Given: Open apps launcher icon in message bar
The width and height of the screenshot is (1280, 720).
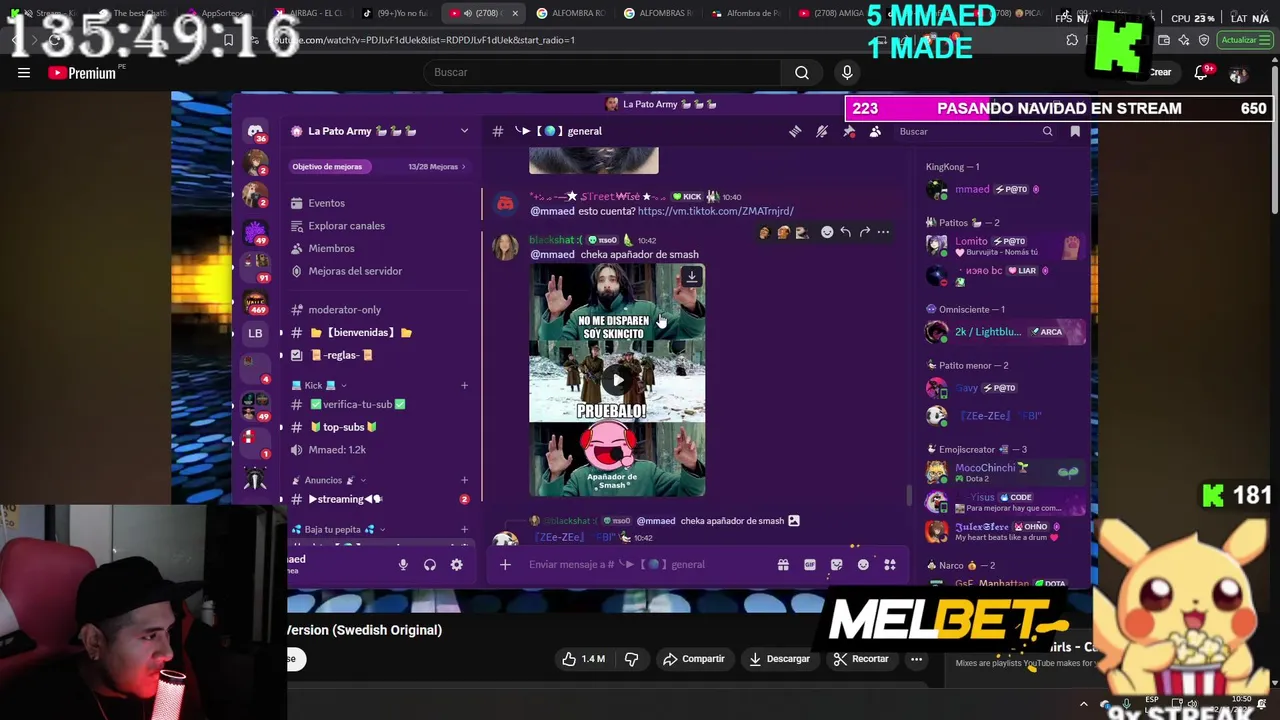Looking at the screenshot, I should tap(890, 565).
